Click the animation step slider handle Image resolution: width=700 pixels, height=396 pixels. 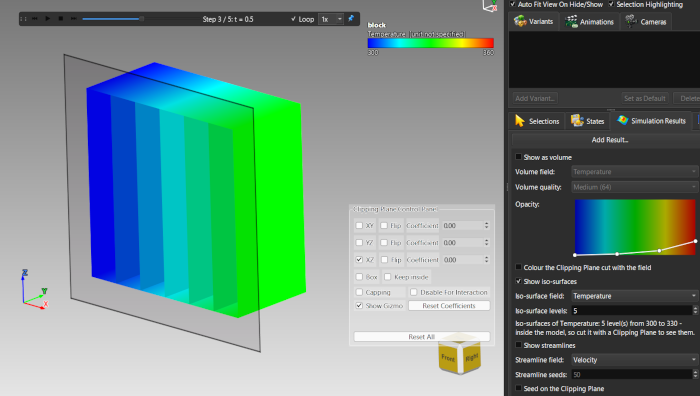click(x=141, y=19)
